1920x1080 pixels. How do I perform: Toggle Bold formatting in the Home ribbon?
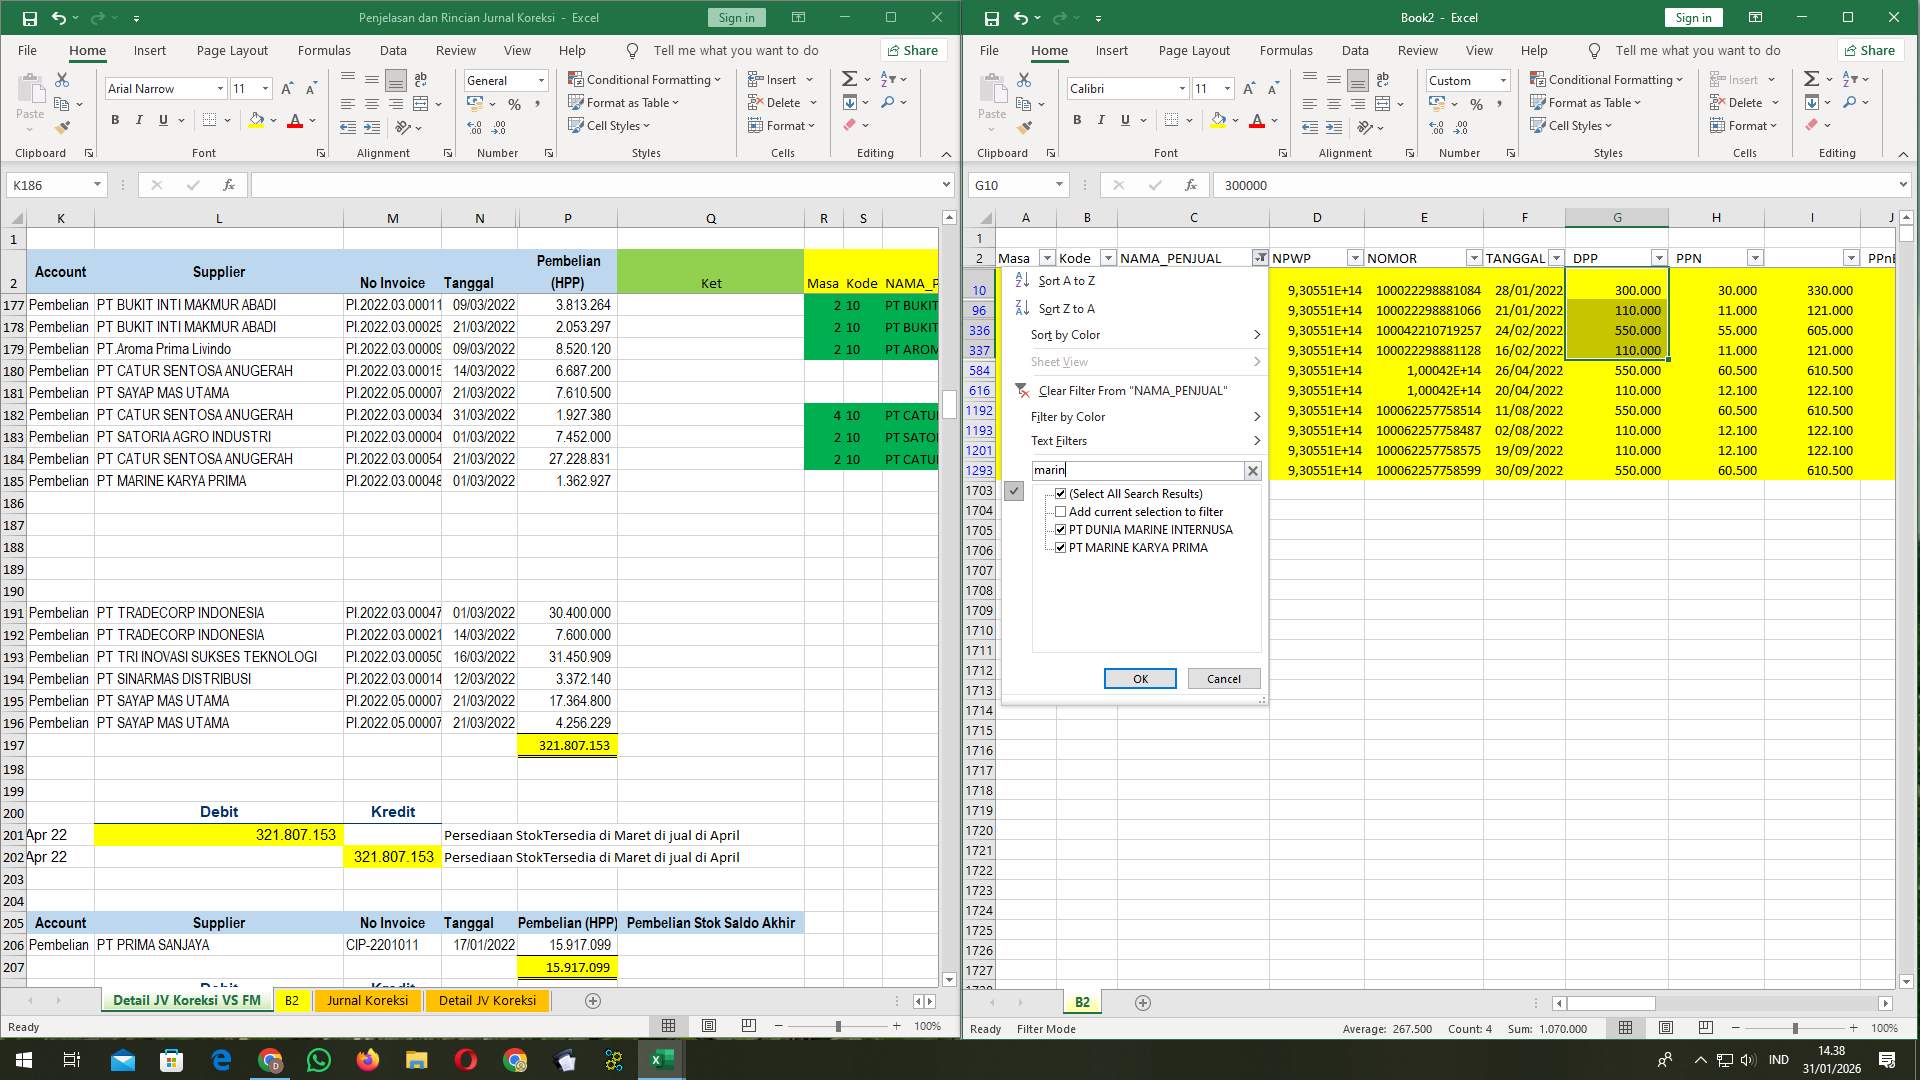(1077, 120)
